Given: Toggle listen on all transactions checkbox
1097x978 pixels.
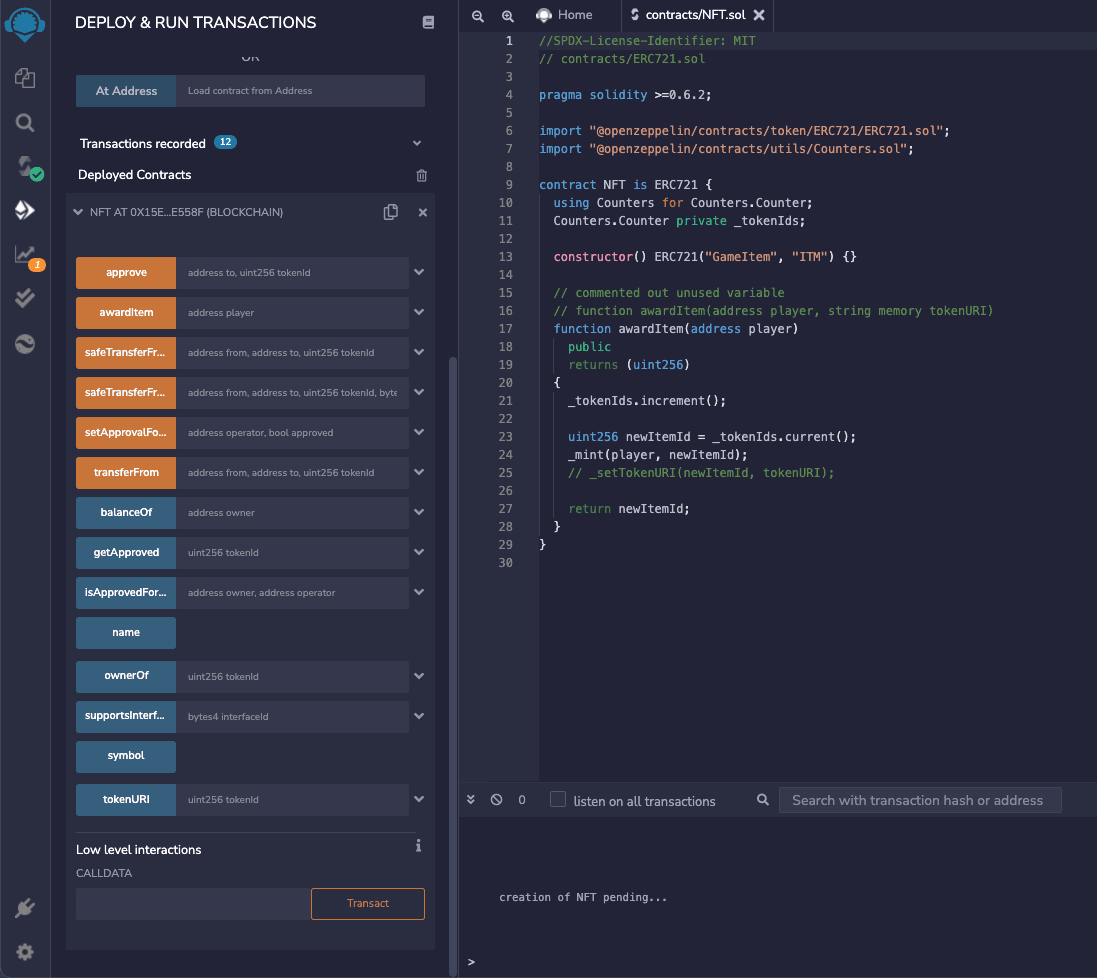Looking at the screenshot, I should point(558,799).
